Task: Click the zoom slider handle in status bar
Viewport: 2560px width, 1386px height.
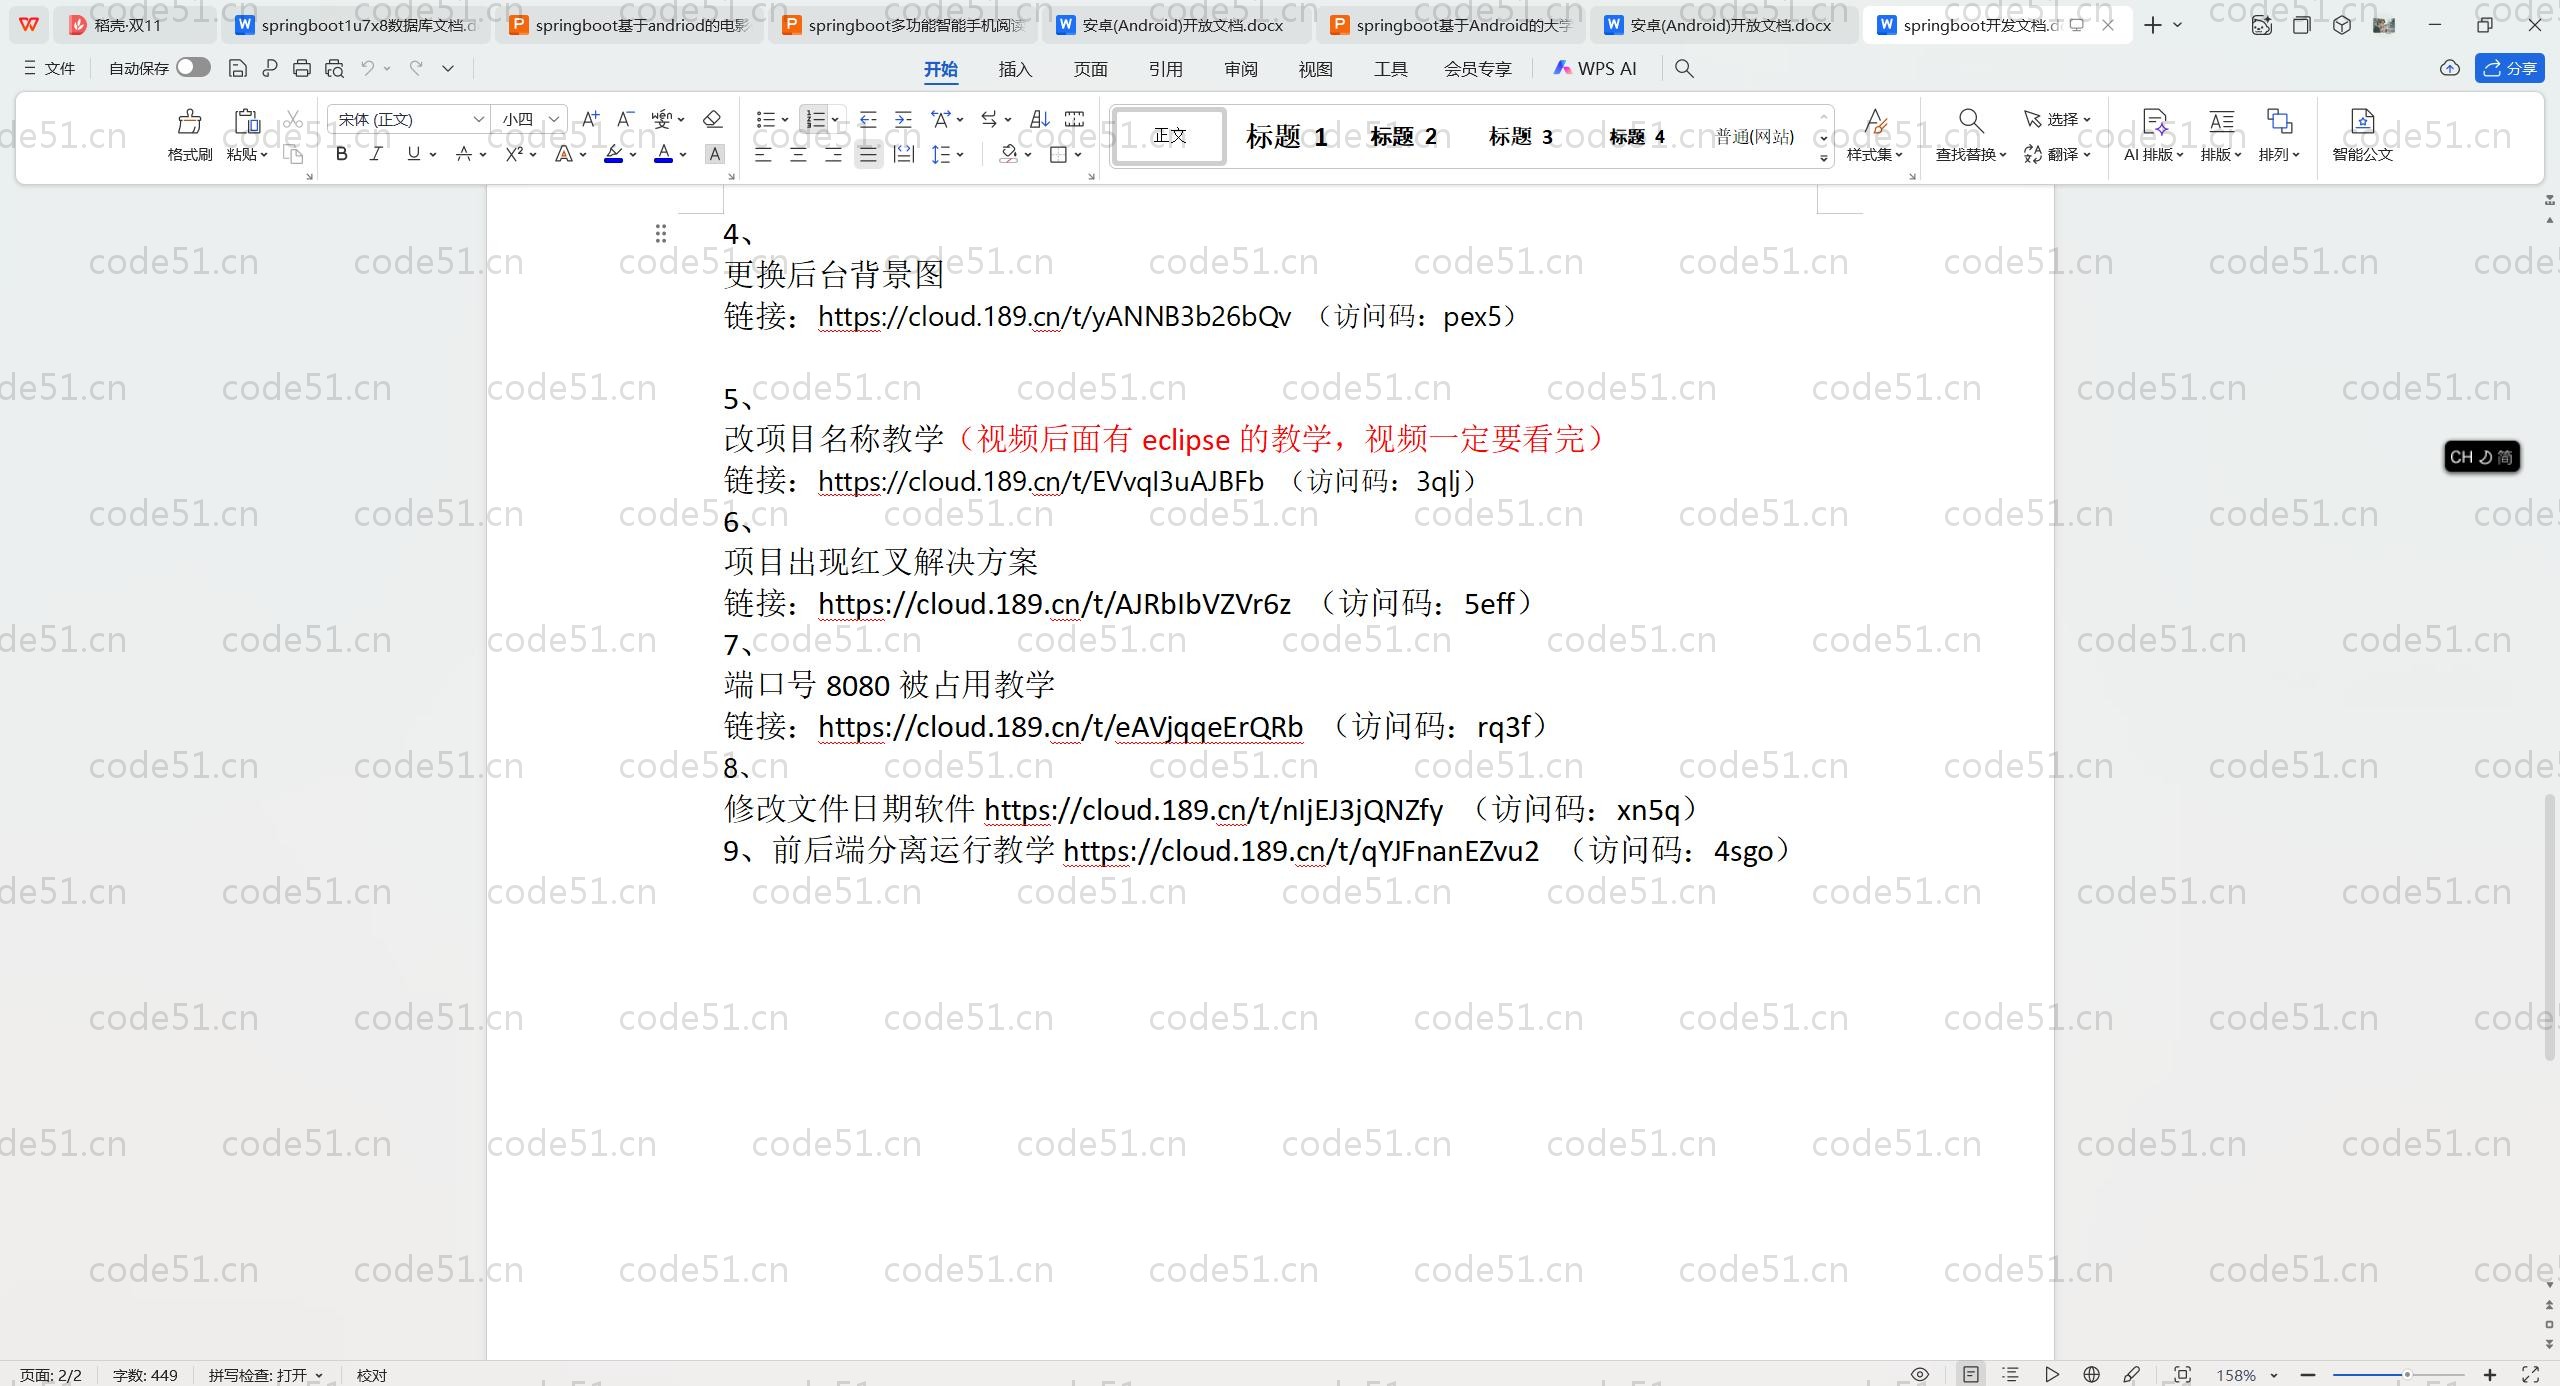Action: coord(2407,1375)
